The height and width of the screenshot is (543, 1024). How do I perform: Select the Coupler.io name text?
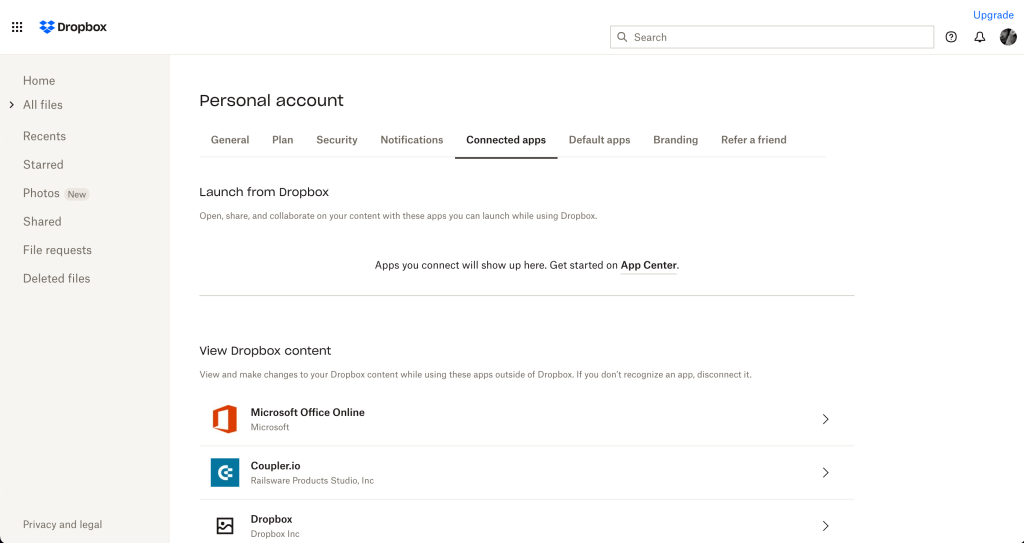(x=276, y=466)
